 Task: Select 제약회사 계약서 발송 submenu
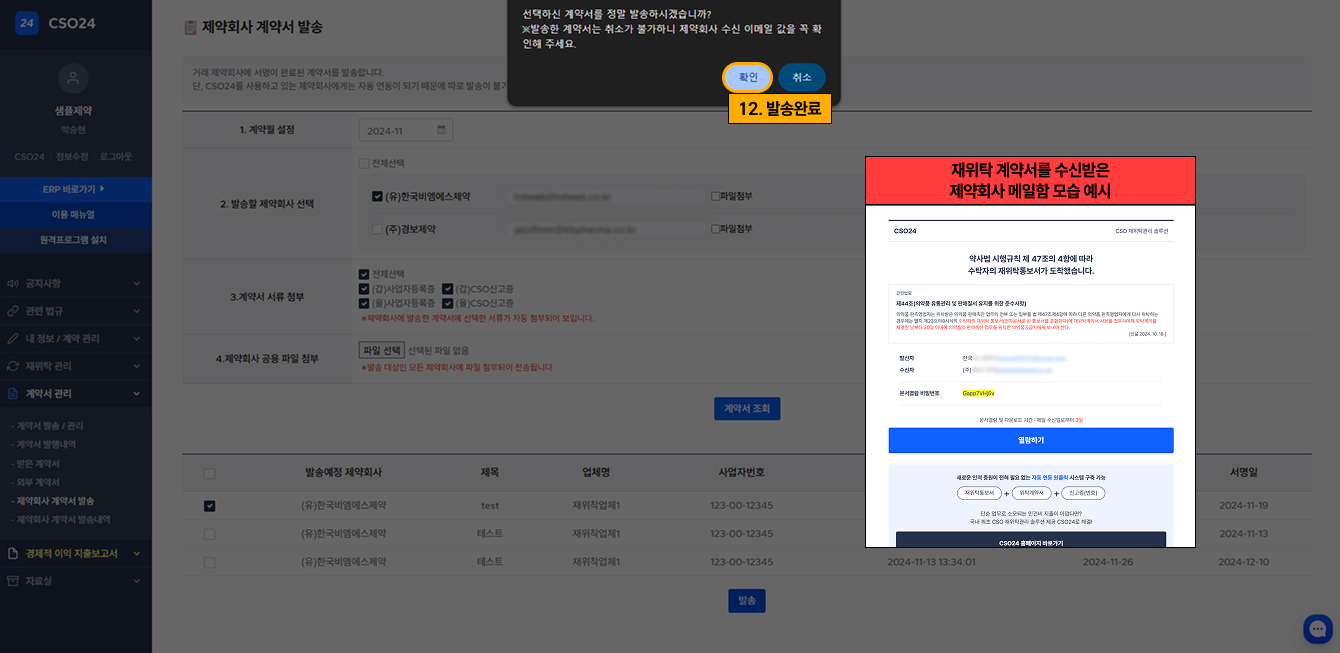pyautogui.click(x=53, y=501)
